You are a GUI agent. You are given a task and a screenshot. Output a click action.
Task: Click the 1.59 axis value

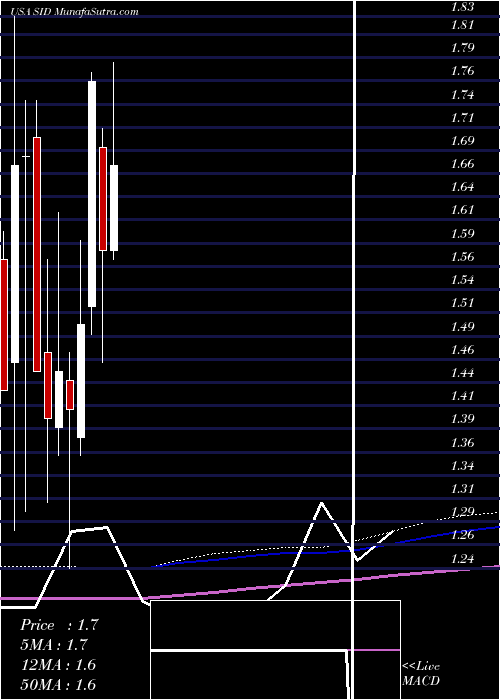pos(463,233)
